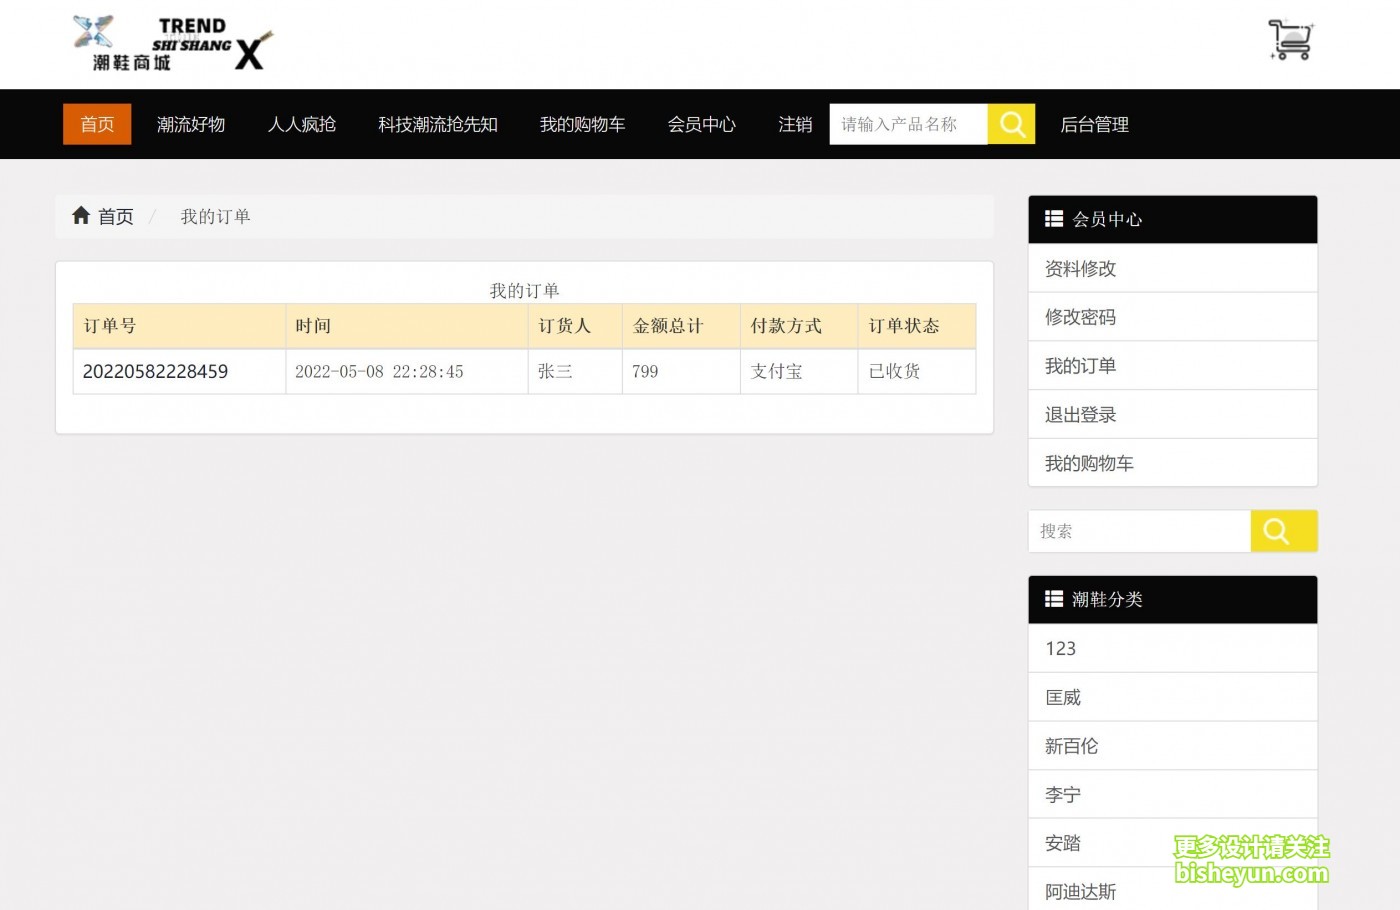
Task: Select 退出登录 in member center
Action: pyautogui.click(x=1080, y=414)
